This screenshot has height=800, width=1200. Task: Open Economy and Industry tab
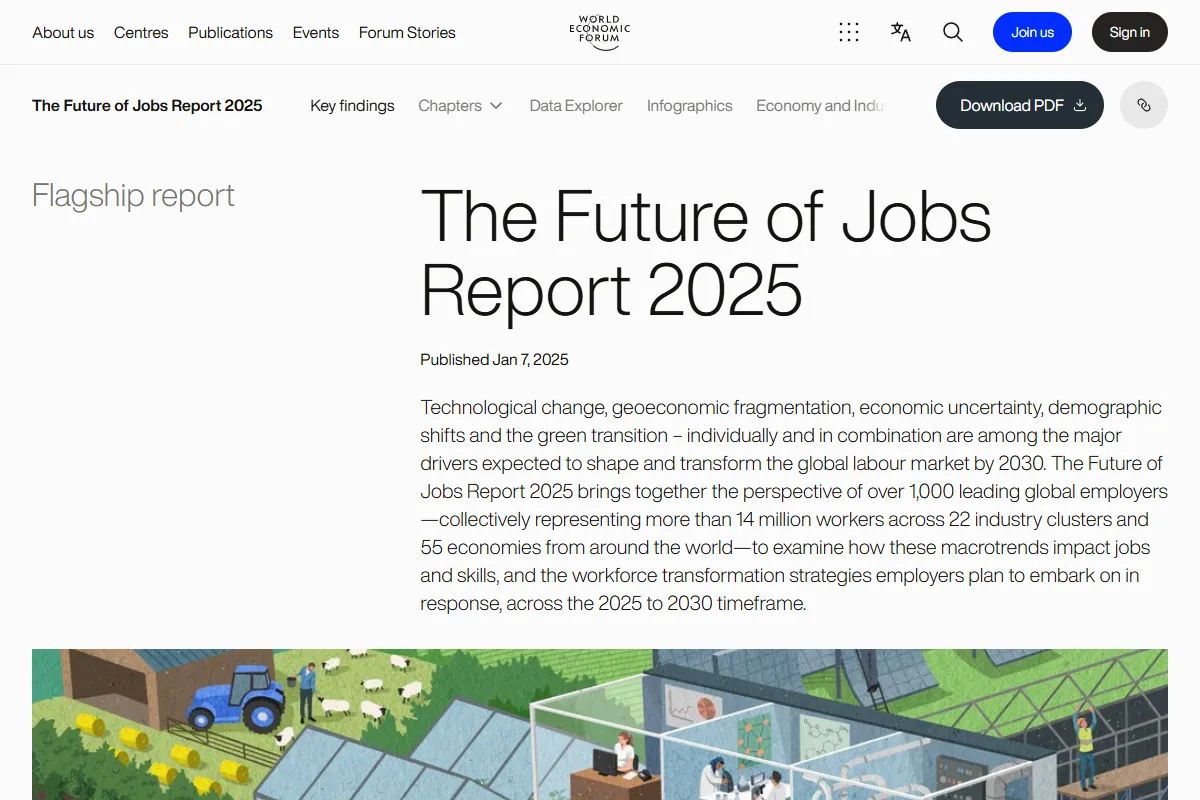820,105
